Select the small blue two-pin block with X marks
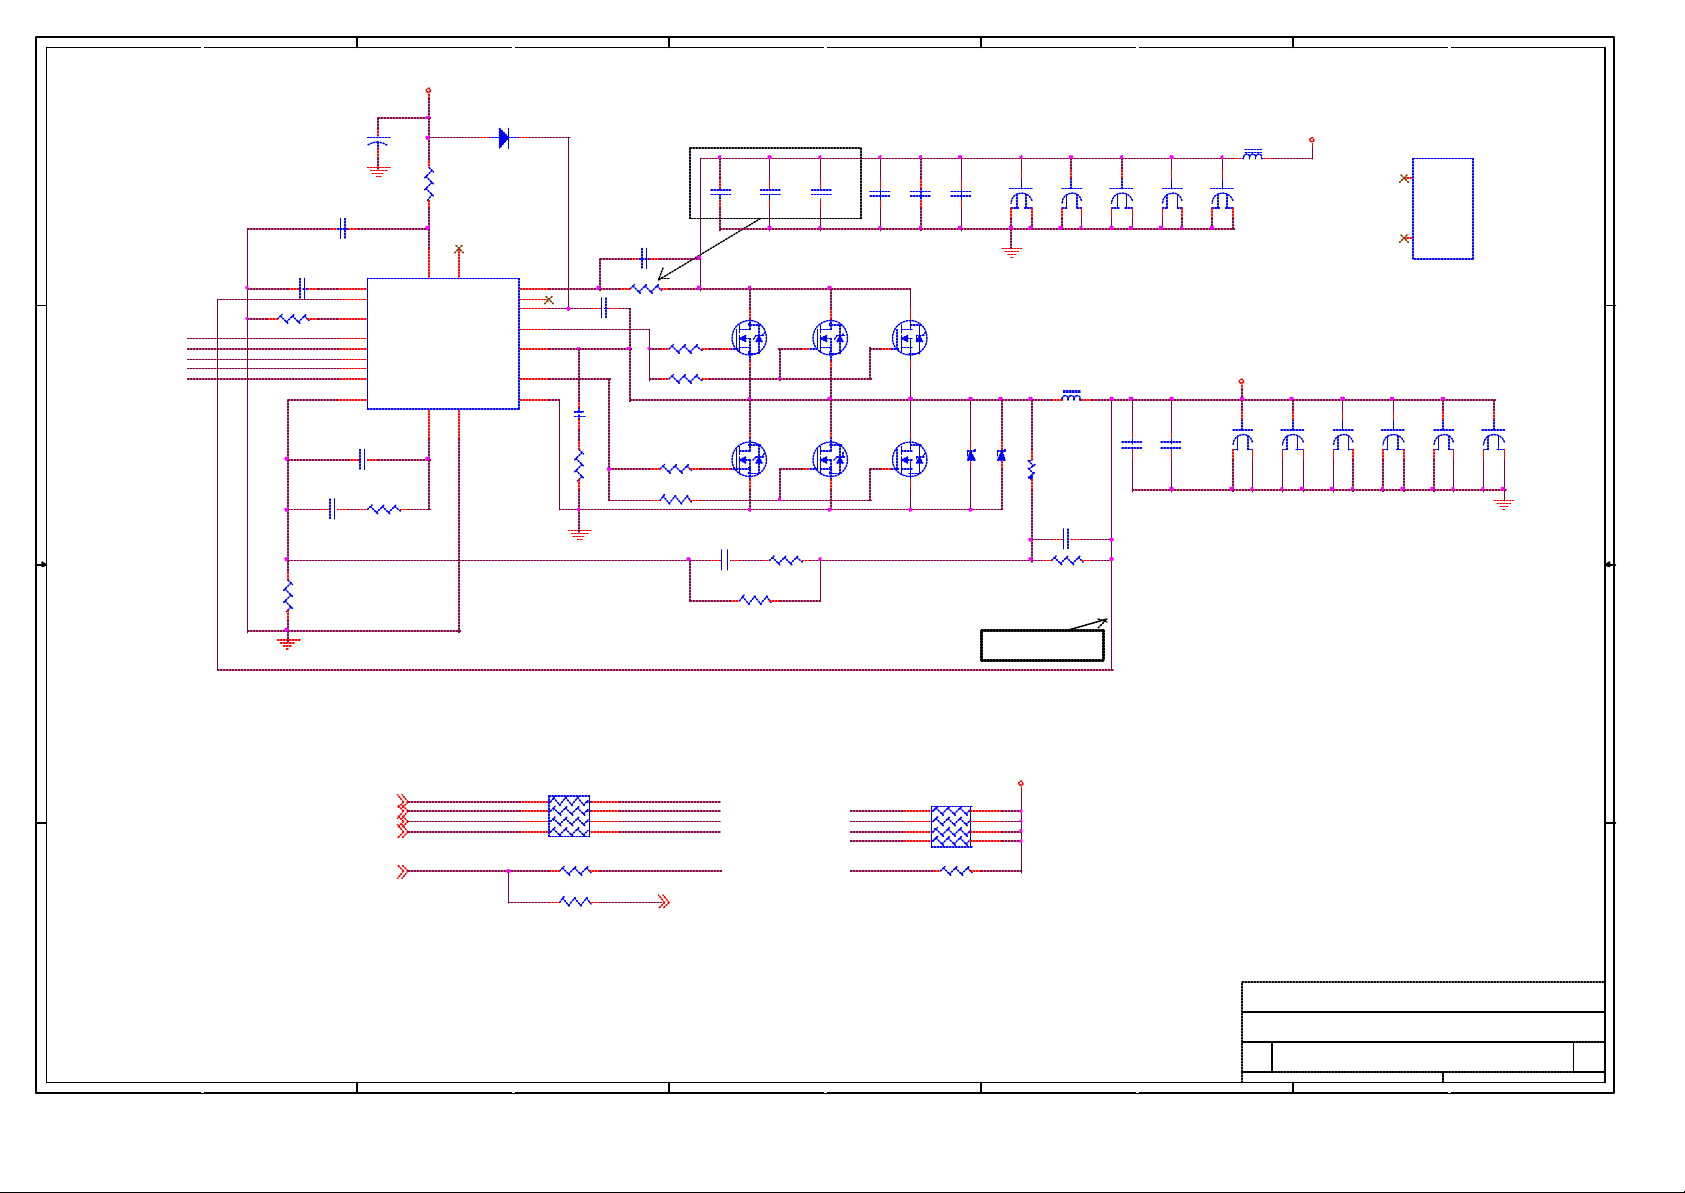The width and height of the screenshot is (1685, 1193). (1442, 208)
